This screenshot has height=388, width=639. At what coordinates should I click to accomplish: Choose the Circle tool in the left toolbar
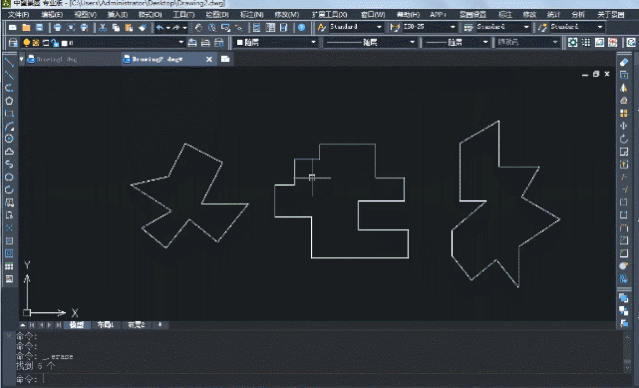click(x=9, y=139)
